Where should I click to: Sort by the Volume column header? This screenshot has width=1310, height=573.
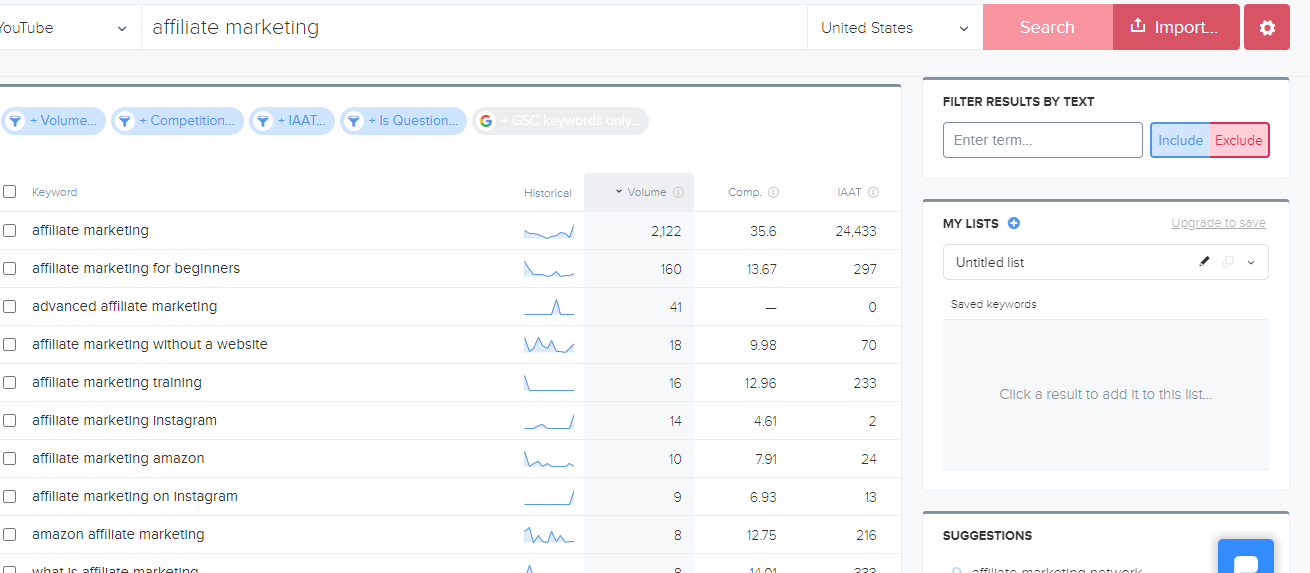click(x=646, y=192)
